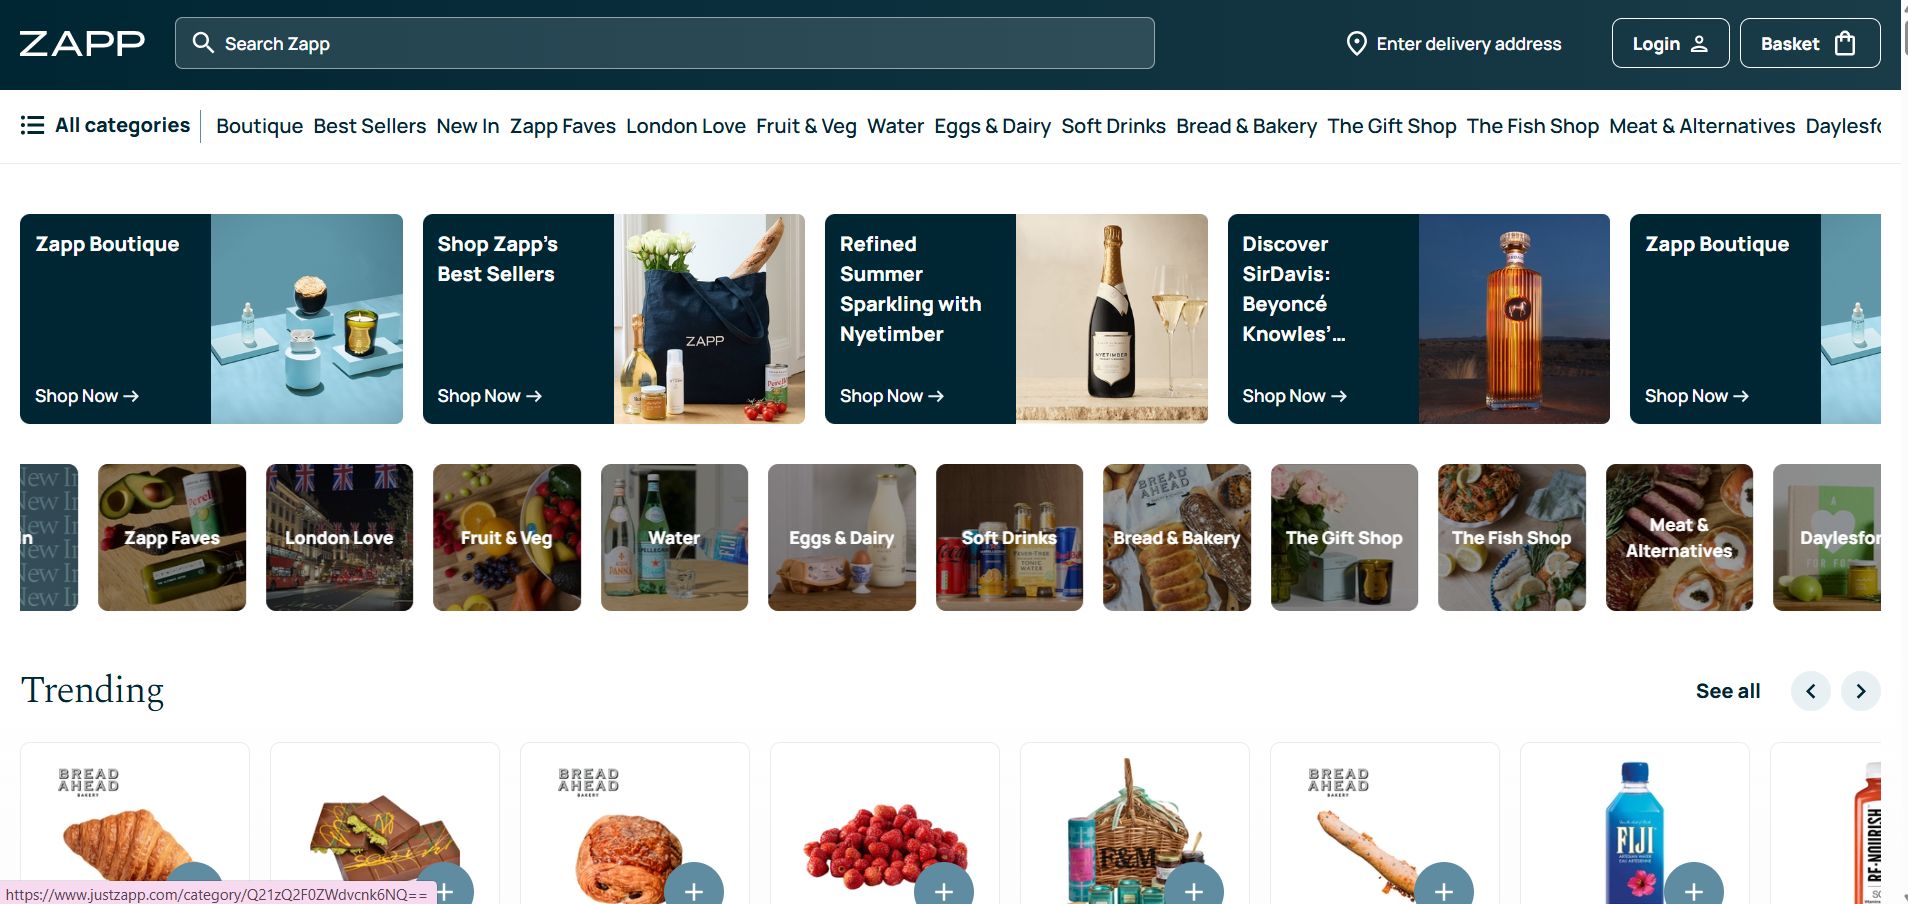Click Shop Now on Nyetimber banner
The image size is (1908, 904).
[x=891, y=396]
